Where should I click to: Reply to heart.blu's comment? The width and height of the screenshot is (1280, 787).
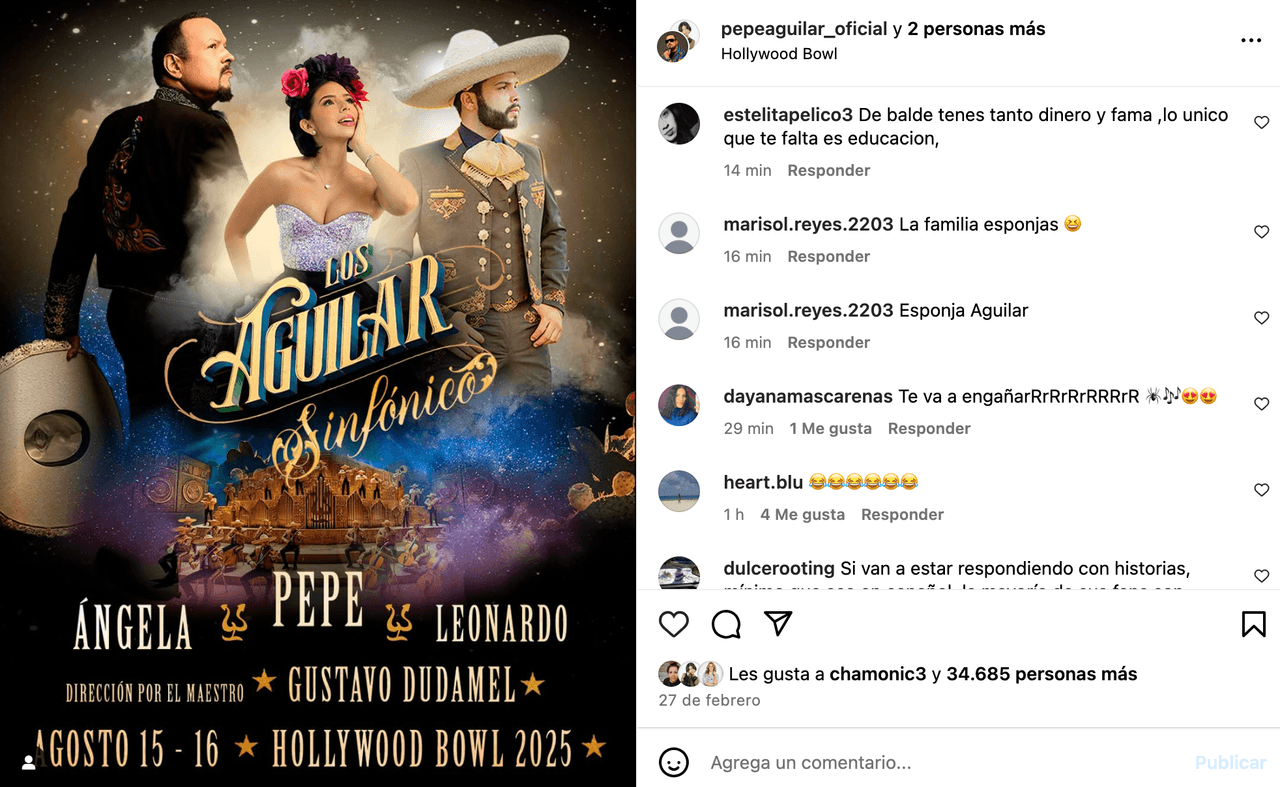click(902, 514)
